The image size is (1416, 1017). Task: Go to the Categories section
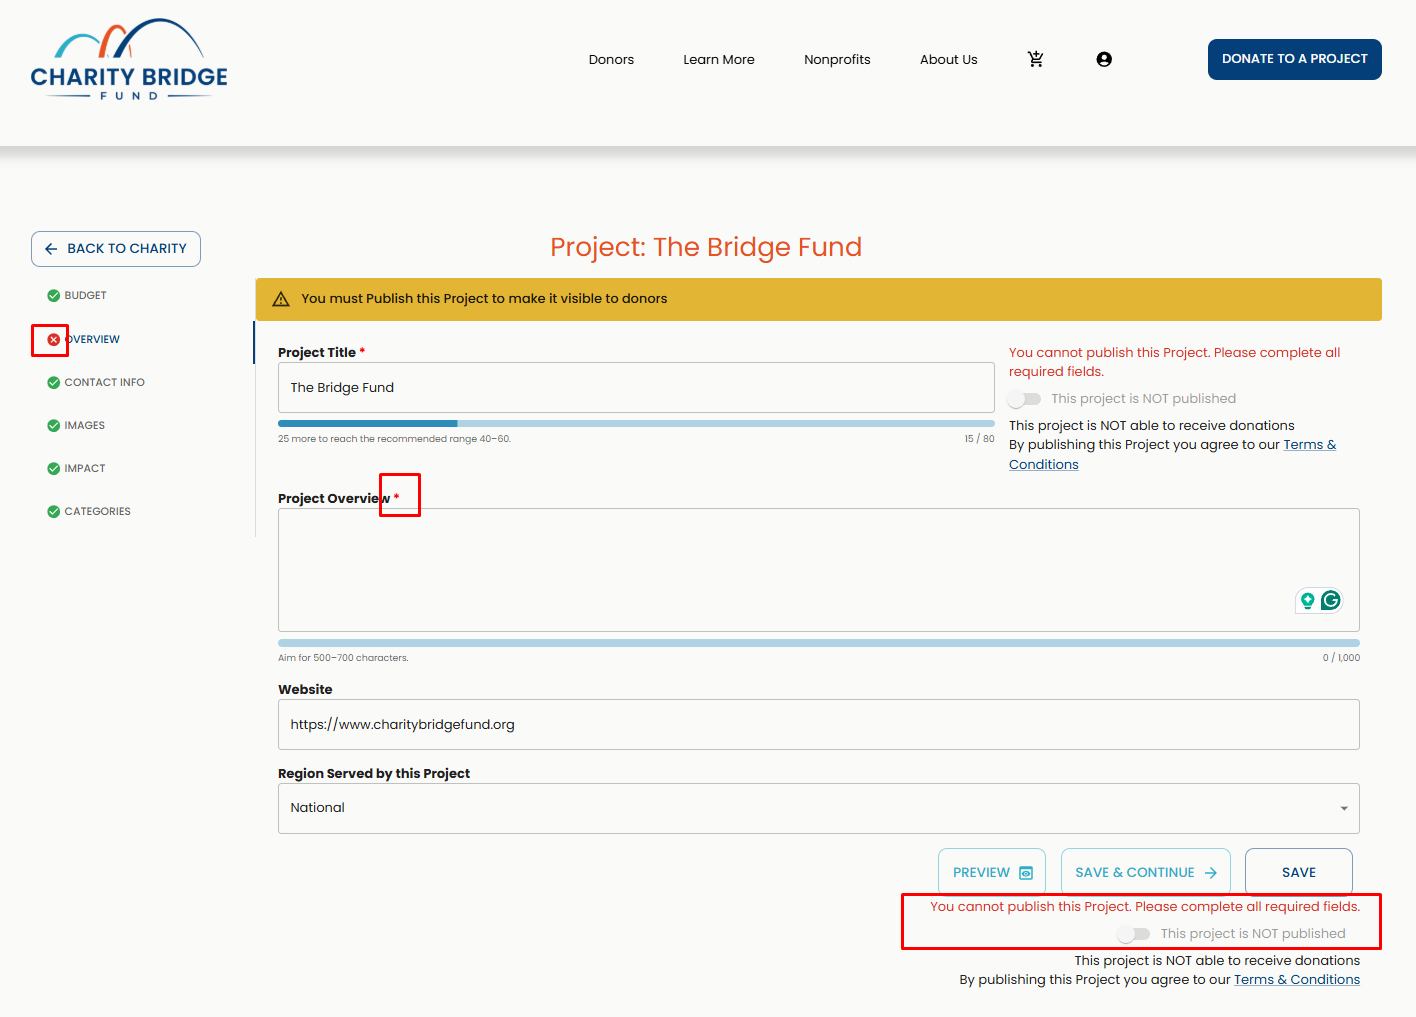coord(97,511)
